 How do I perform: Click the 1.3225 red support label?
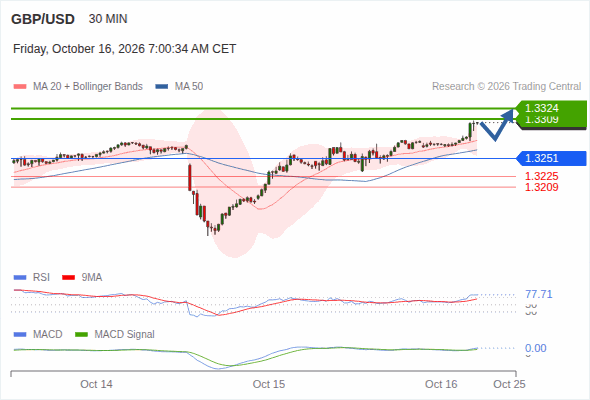(541, 176)
